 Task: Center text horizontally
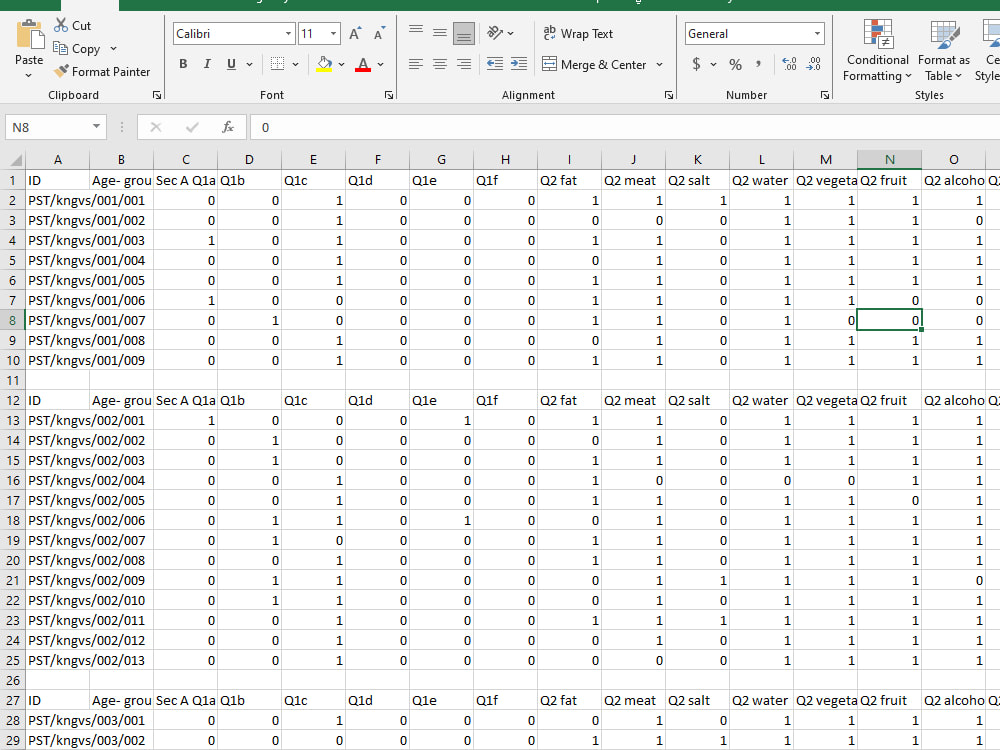point(440,64)
